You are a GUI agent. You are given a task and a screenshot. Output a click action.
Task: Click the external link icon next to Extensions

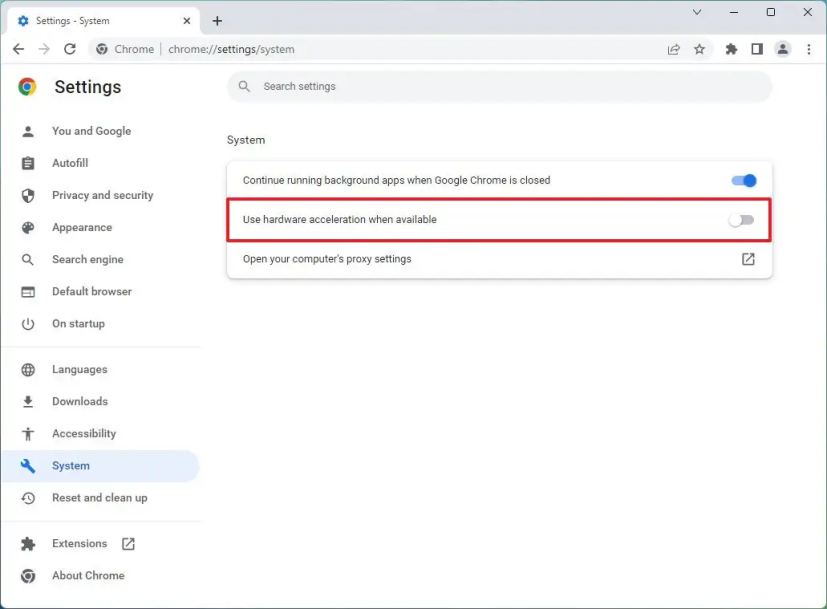tap(128, 544)
